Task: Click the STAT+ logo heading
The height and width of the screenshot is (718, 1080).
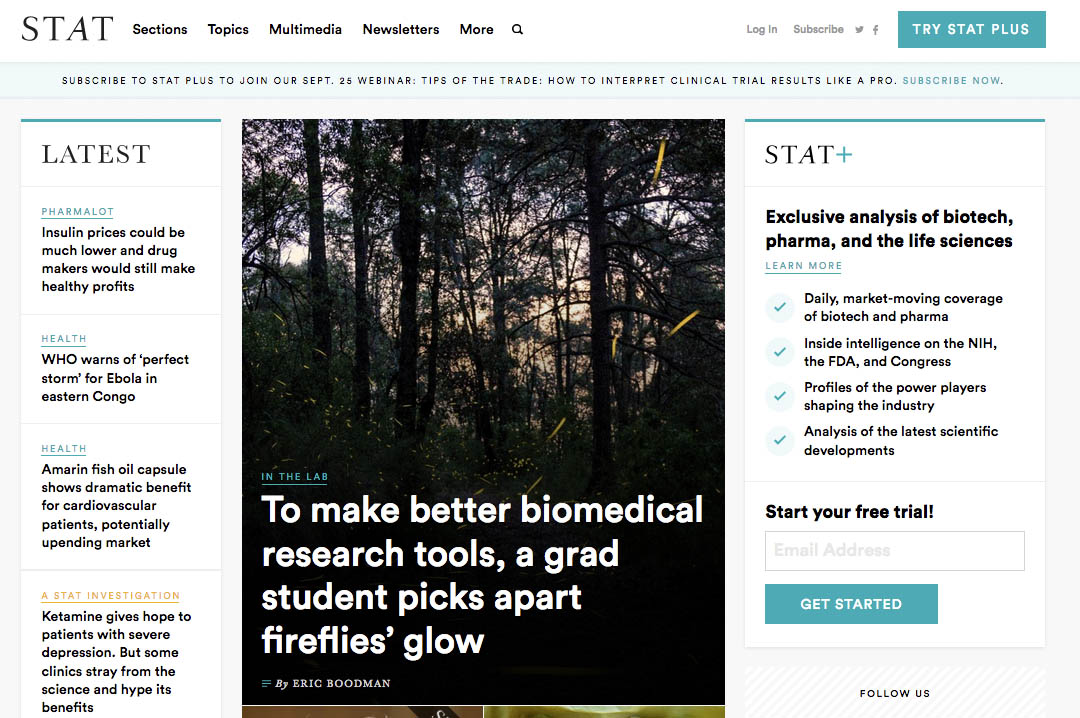Action: pos(809,154)
